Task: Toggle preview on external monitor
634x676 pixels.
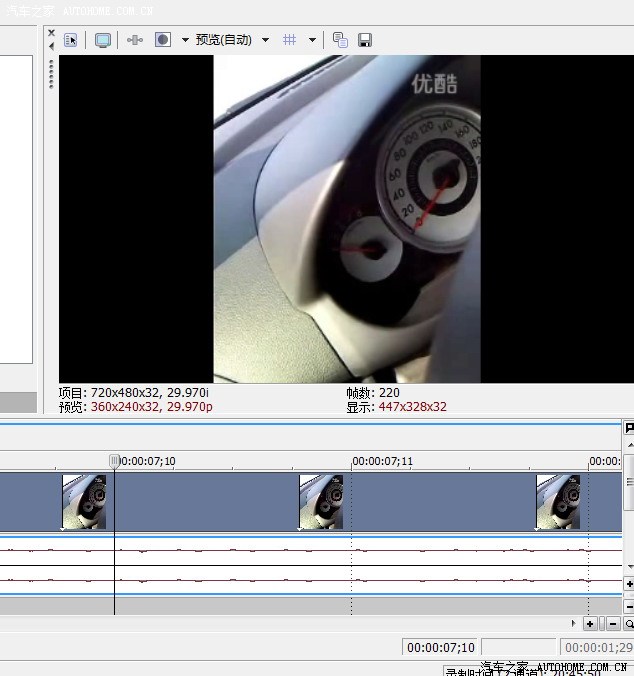Action: 102,40
